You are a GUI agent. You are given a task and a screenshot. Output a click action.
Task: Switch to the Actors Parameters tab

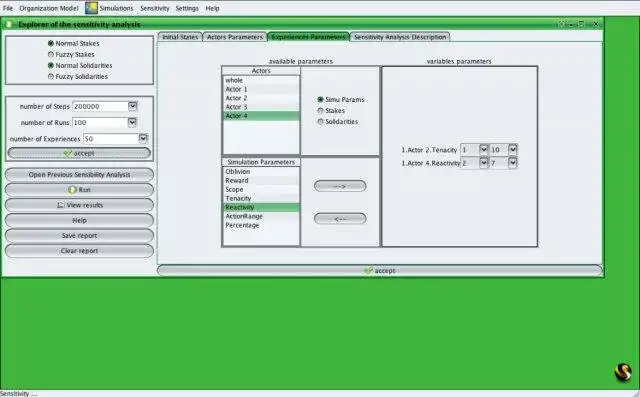235,37
